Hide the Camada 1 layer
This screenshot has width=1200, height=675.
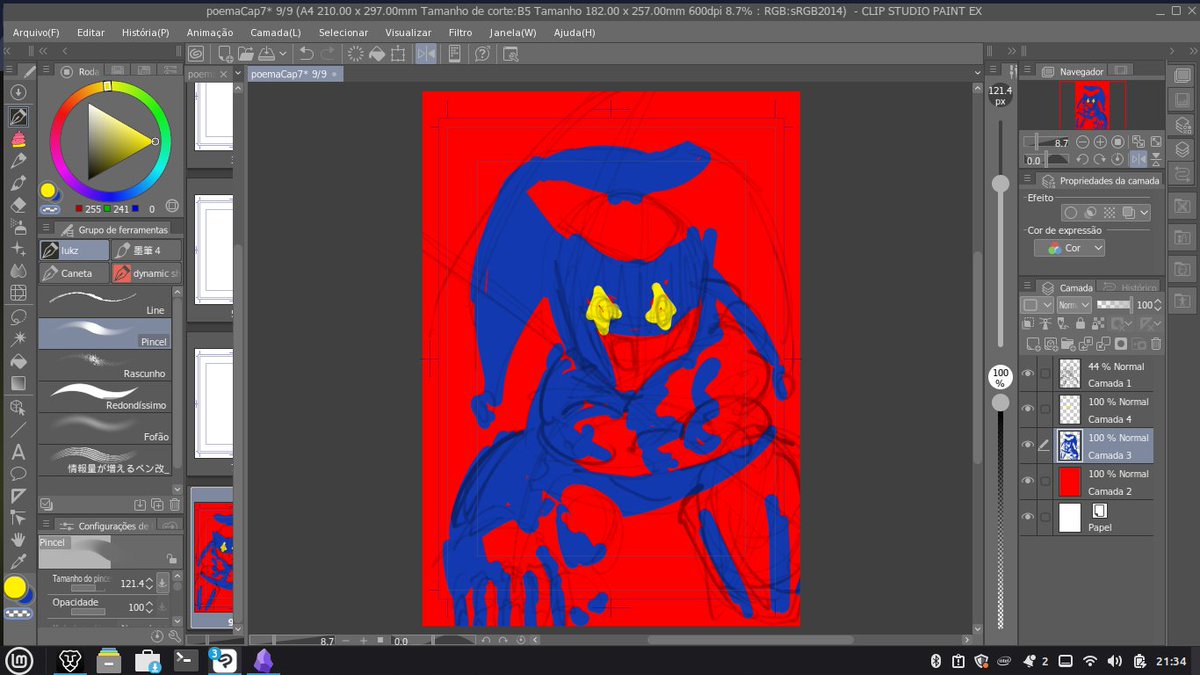[x=1028, y=374]
